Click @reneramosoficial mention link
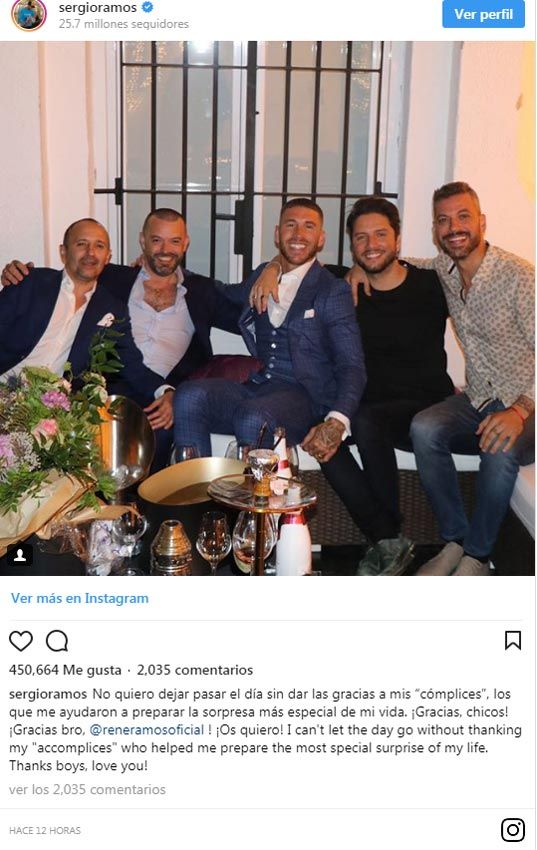 click(147, 730)
